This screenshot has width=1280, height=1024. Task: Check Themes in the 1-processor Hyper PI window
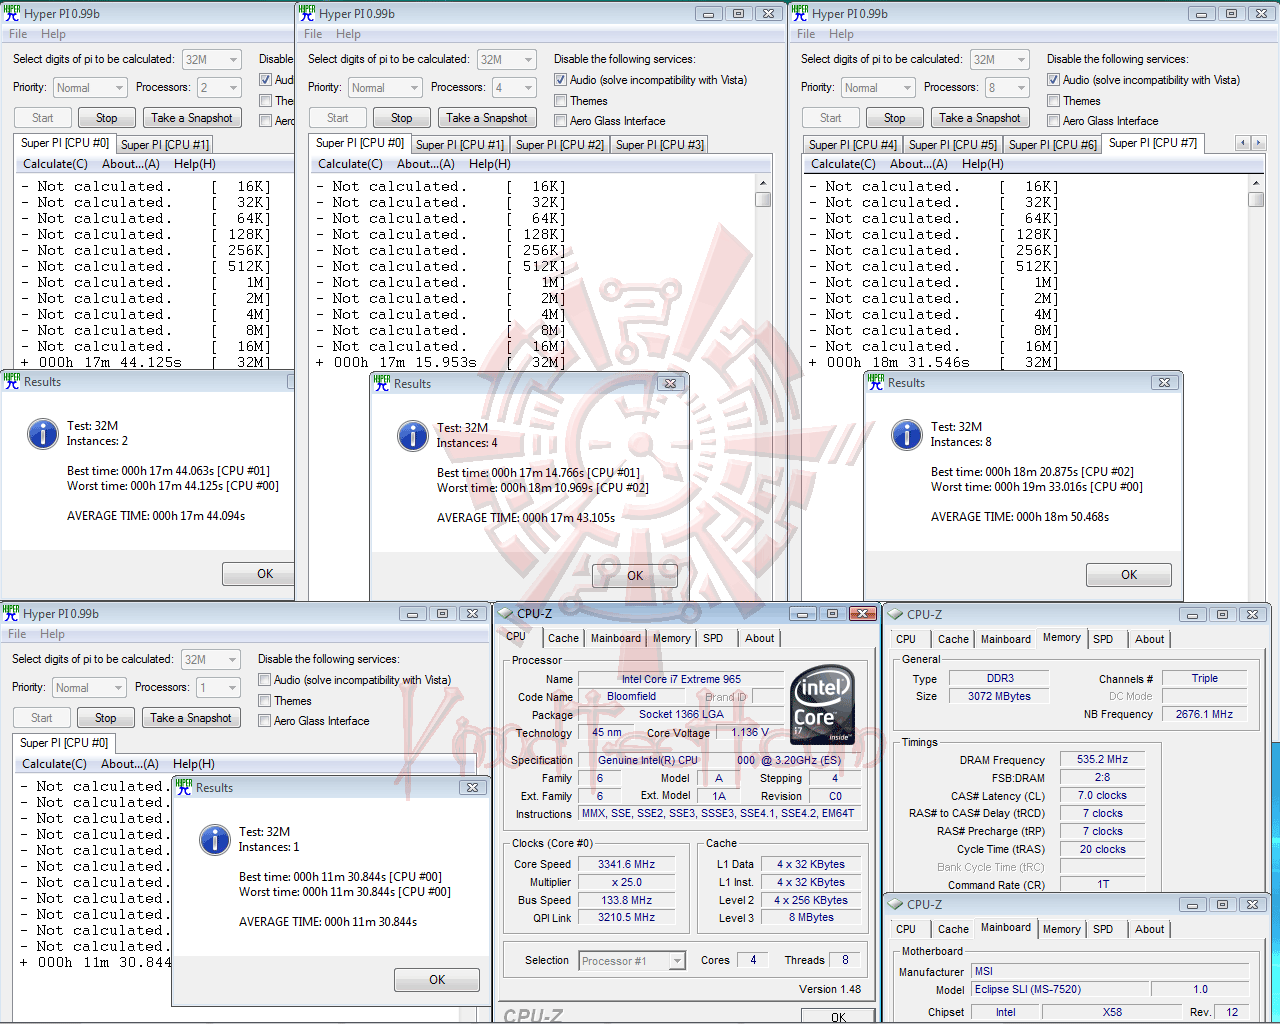[264, 701]
